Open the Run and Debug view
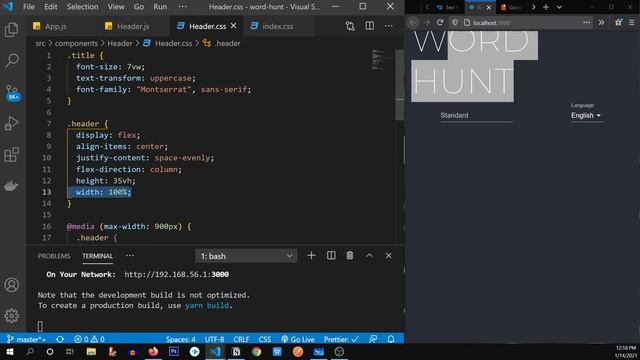The height and width of the screenshot is (360, 640). point(11,123)
